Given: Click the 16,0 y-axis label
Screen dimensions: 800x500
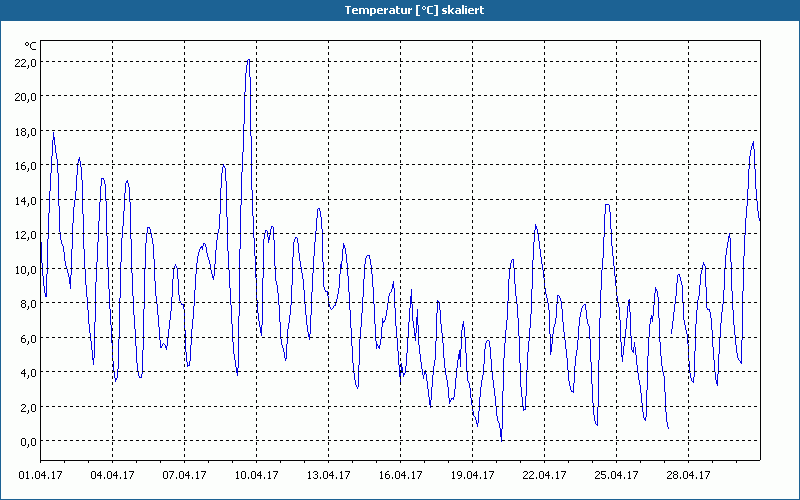Looking at the screenshot, I should pyautogui.click(x=28, y=166).
